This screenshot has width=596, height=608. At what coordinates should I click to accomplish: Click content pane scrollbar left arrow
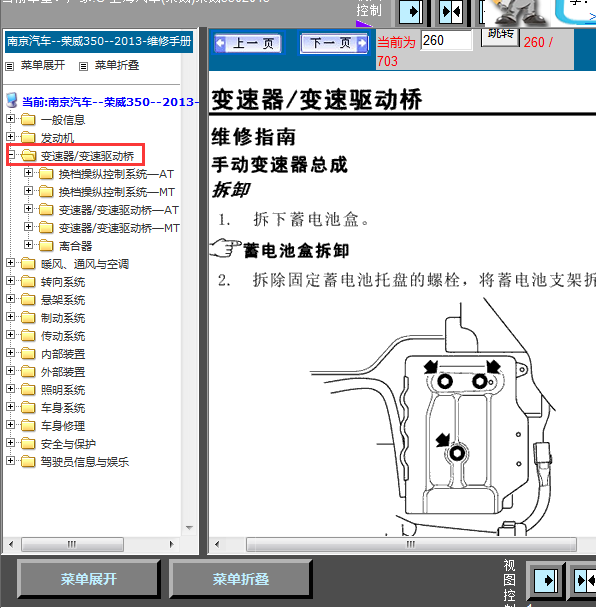[217, 544]
